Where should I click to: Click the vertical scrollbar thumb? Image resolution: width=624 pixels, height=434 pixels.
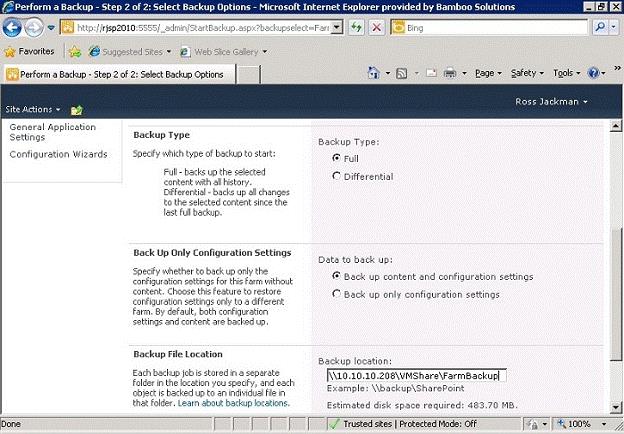[616, 296]
